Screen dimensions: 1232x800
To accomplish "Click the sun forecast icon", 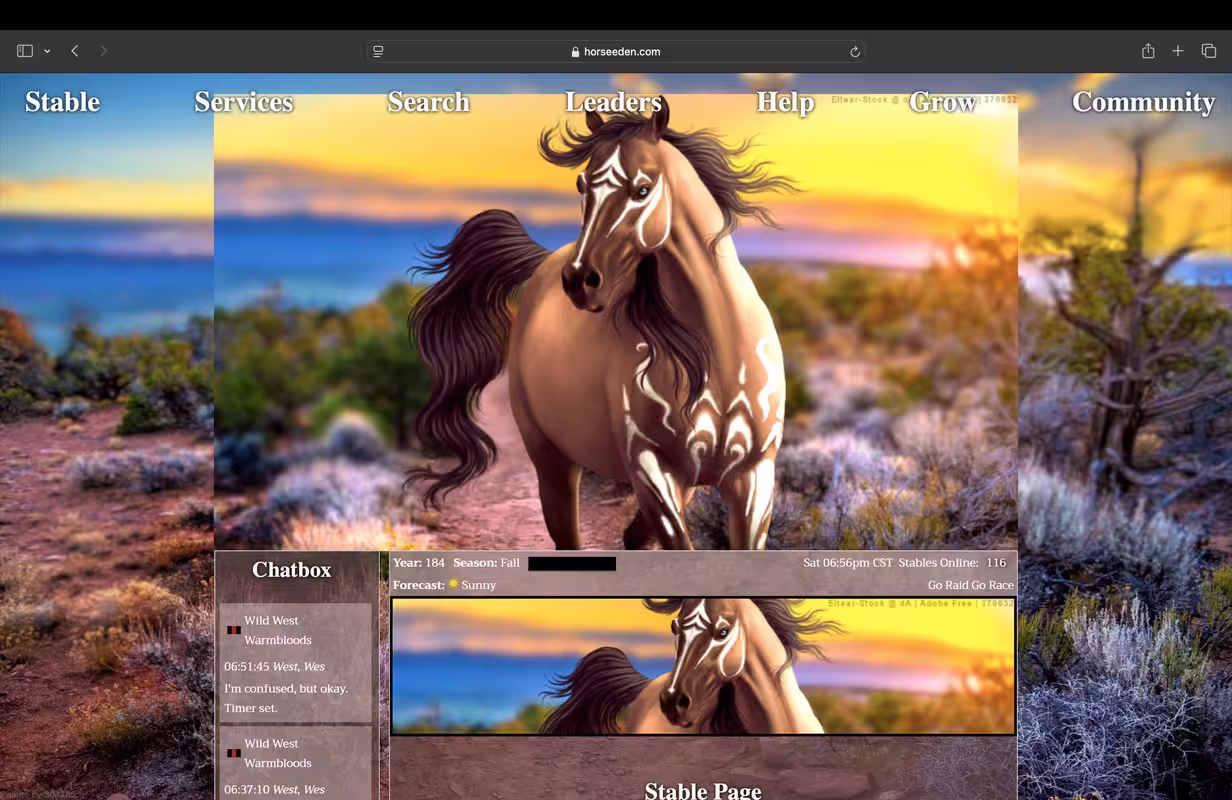I will [454, 584].
